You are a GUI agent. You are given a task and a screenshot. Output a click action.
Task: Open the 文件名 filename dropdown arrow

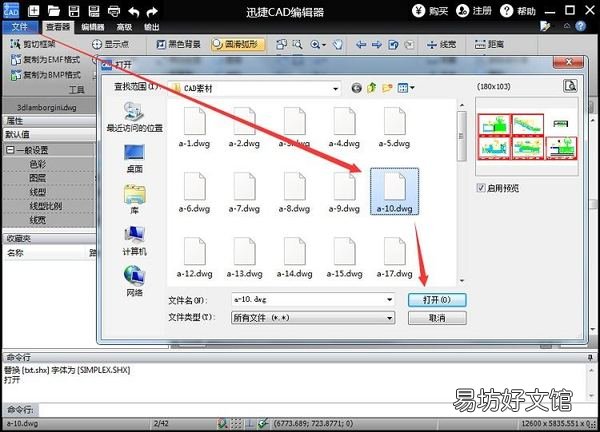point(390,300)
